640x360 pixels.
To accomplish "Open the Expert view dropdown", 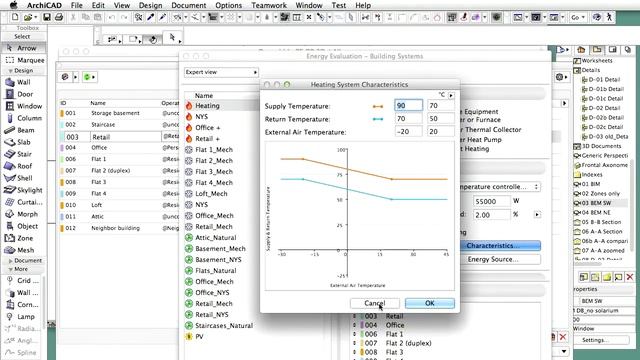I will click(221, 72).
